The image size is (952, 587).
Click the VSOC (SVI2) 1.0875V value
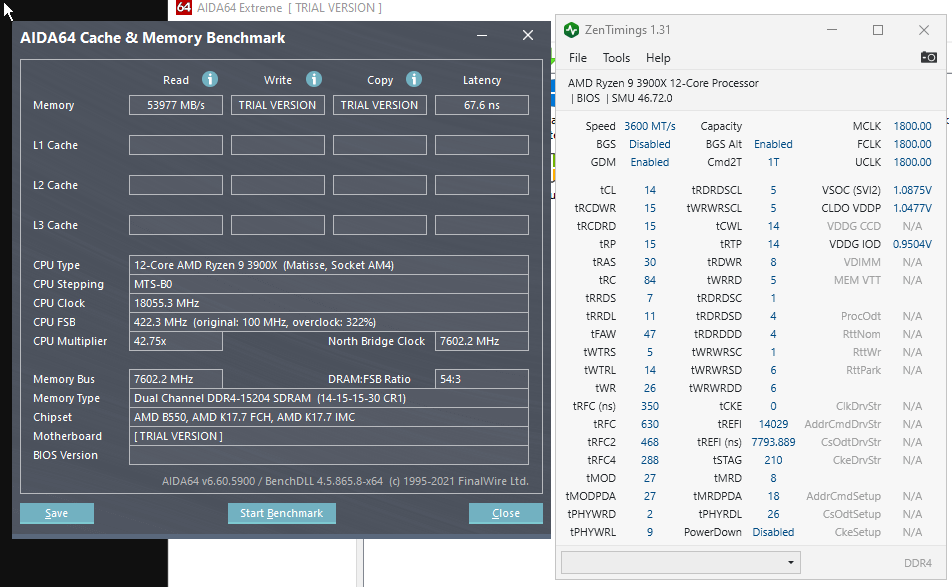[x=912, y=190]
